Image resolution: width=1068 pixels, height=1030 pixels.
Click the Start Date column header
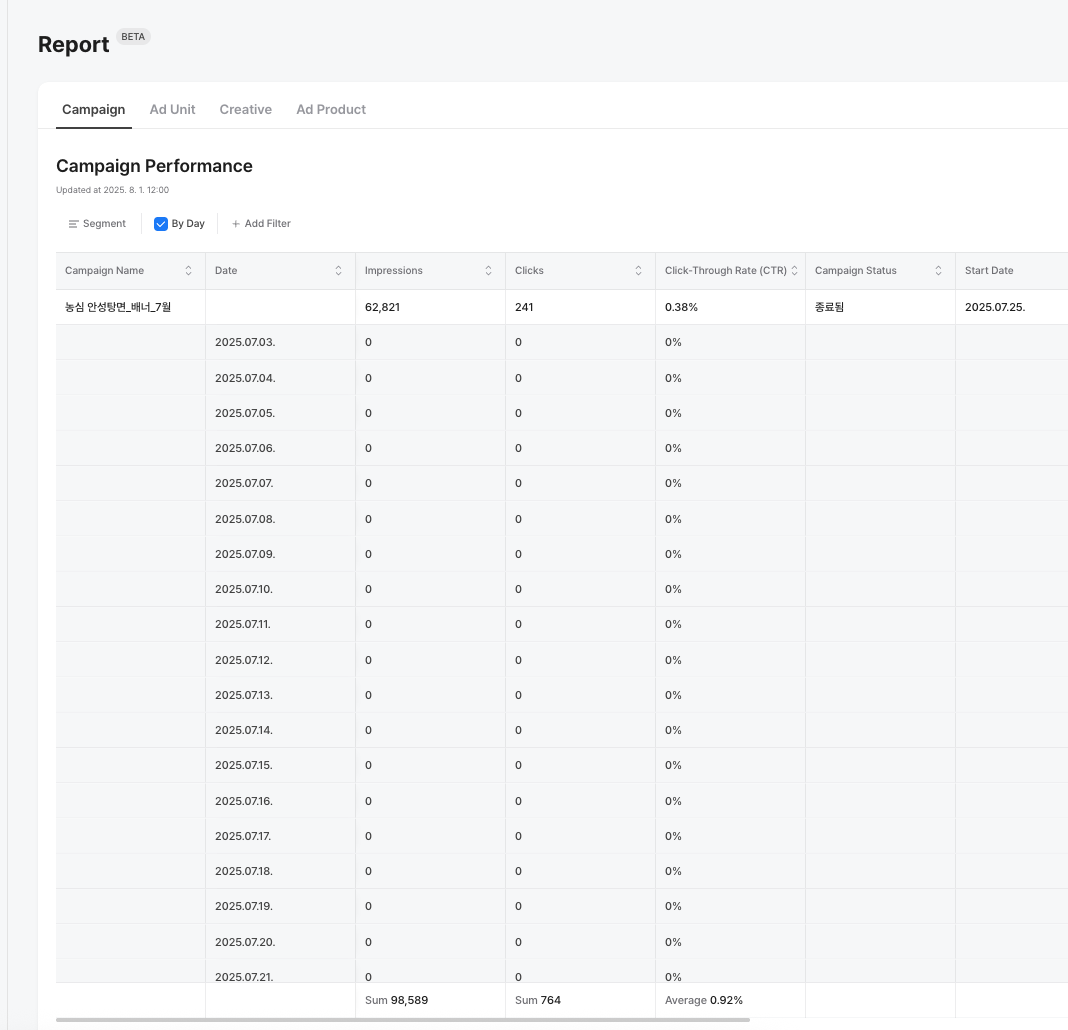(989, 271)
